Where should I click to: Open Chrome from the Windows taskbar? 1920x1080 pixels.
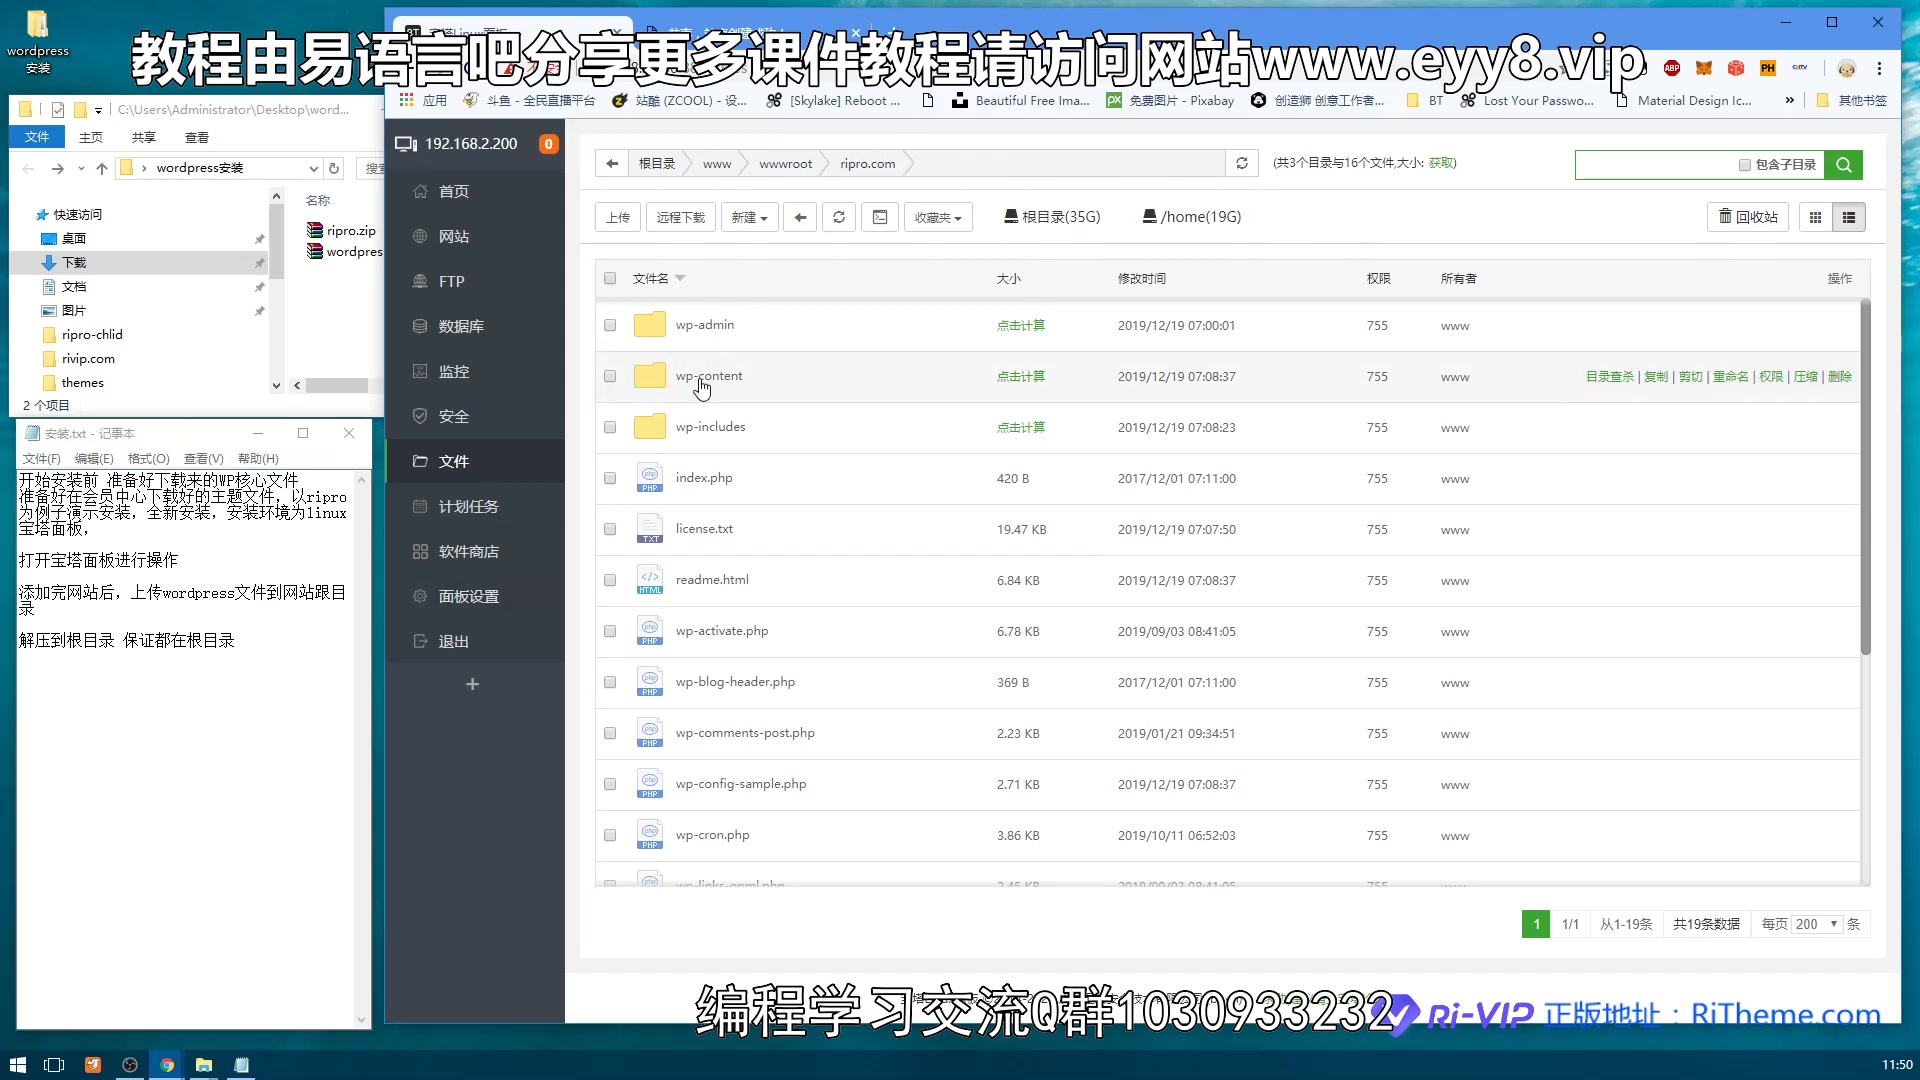(167, 1065)
